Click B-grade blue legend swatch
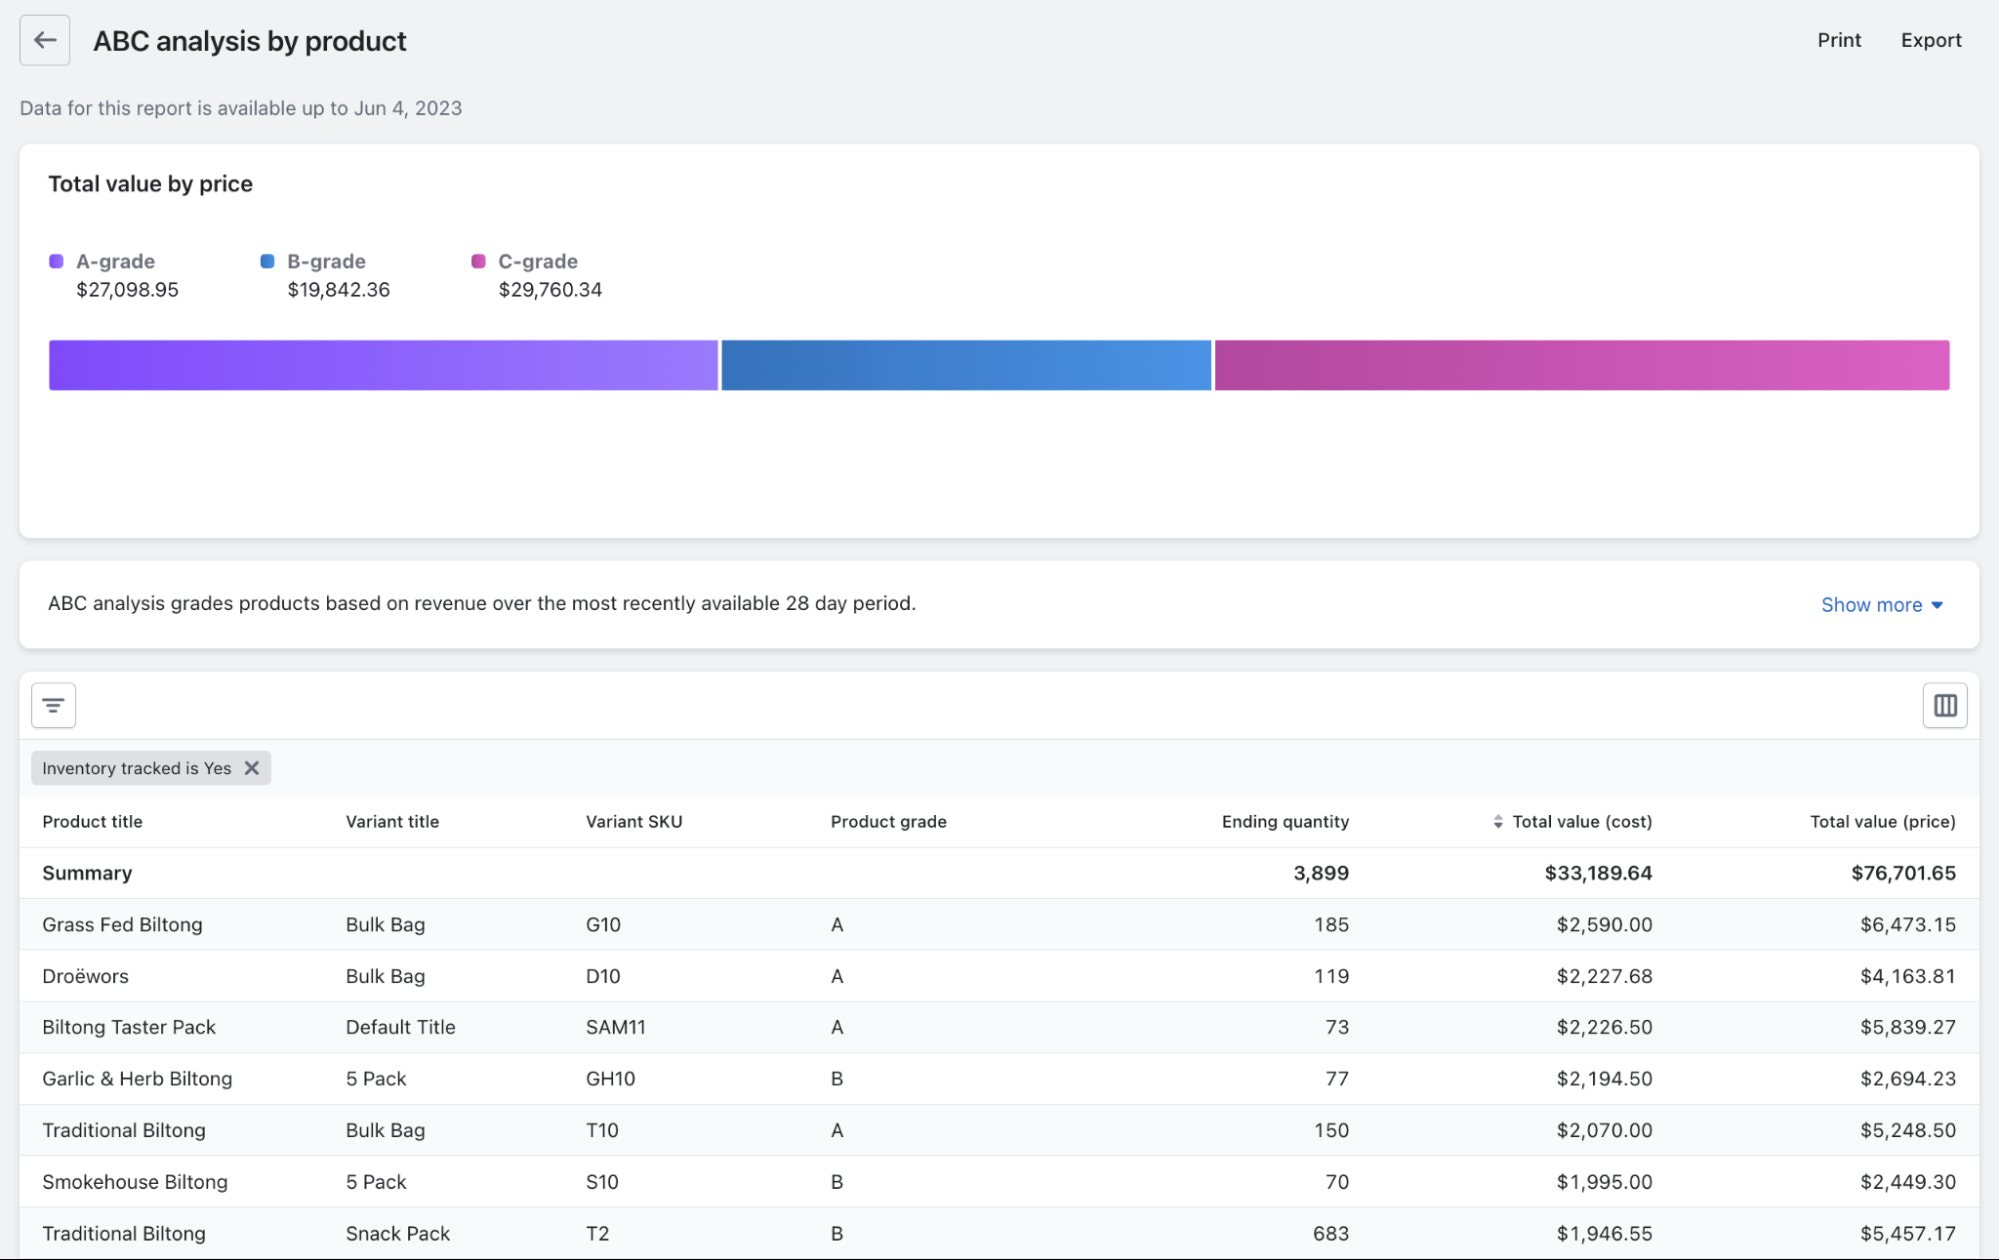The image size is (1999, 1260). click(267, 261)
